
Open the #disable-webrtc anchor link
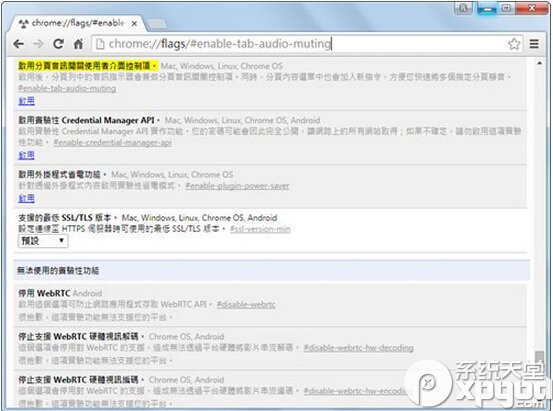[246, 304]
